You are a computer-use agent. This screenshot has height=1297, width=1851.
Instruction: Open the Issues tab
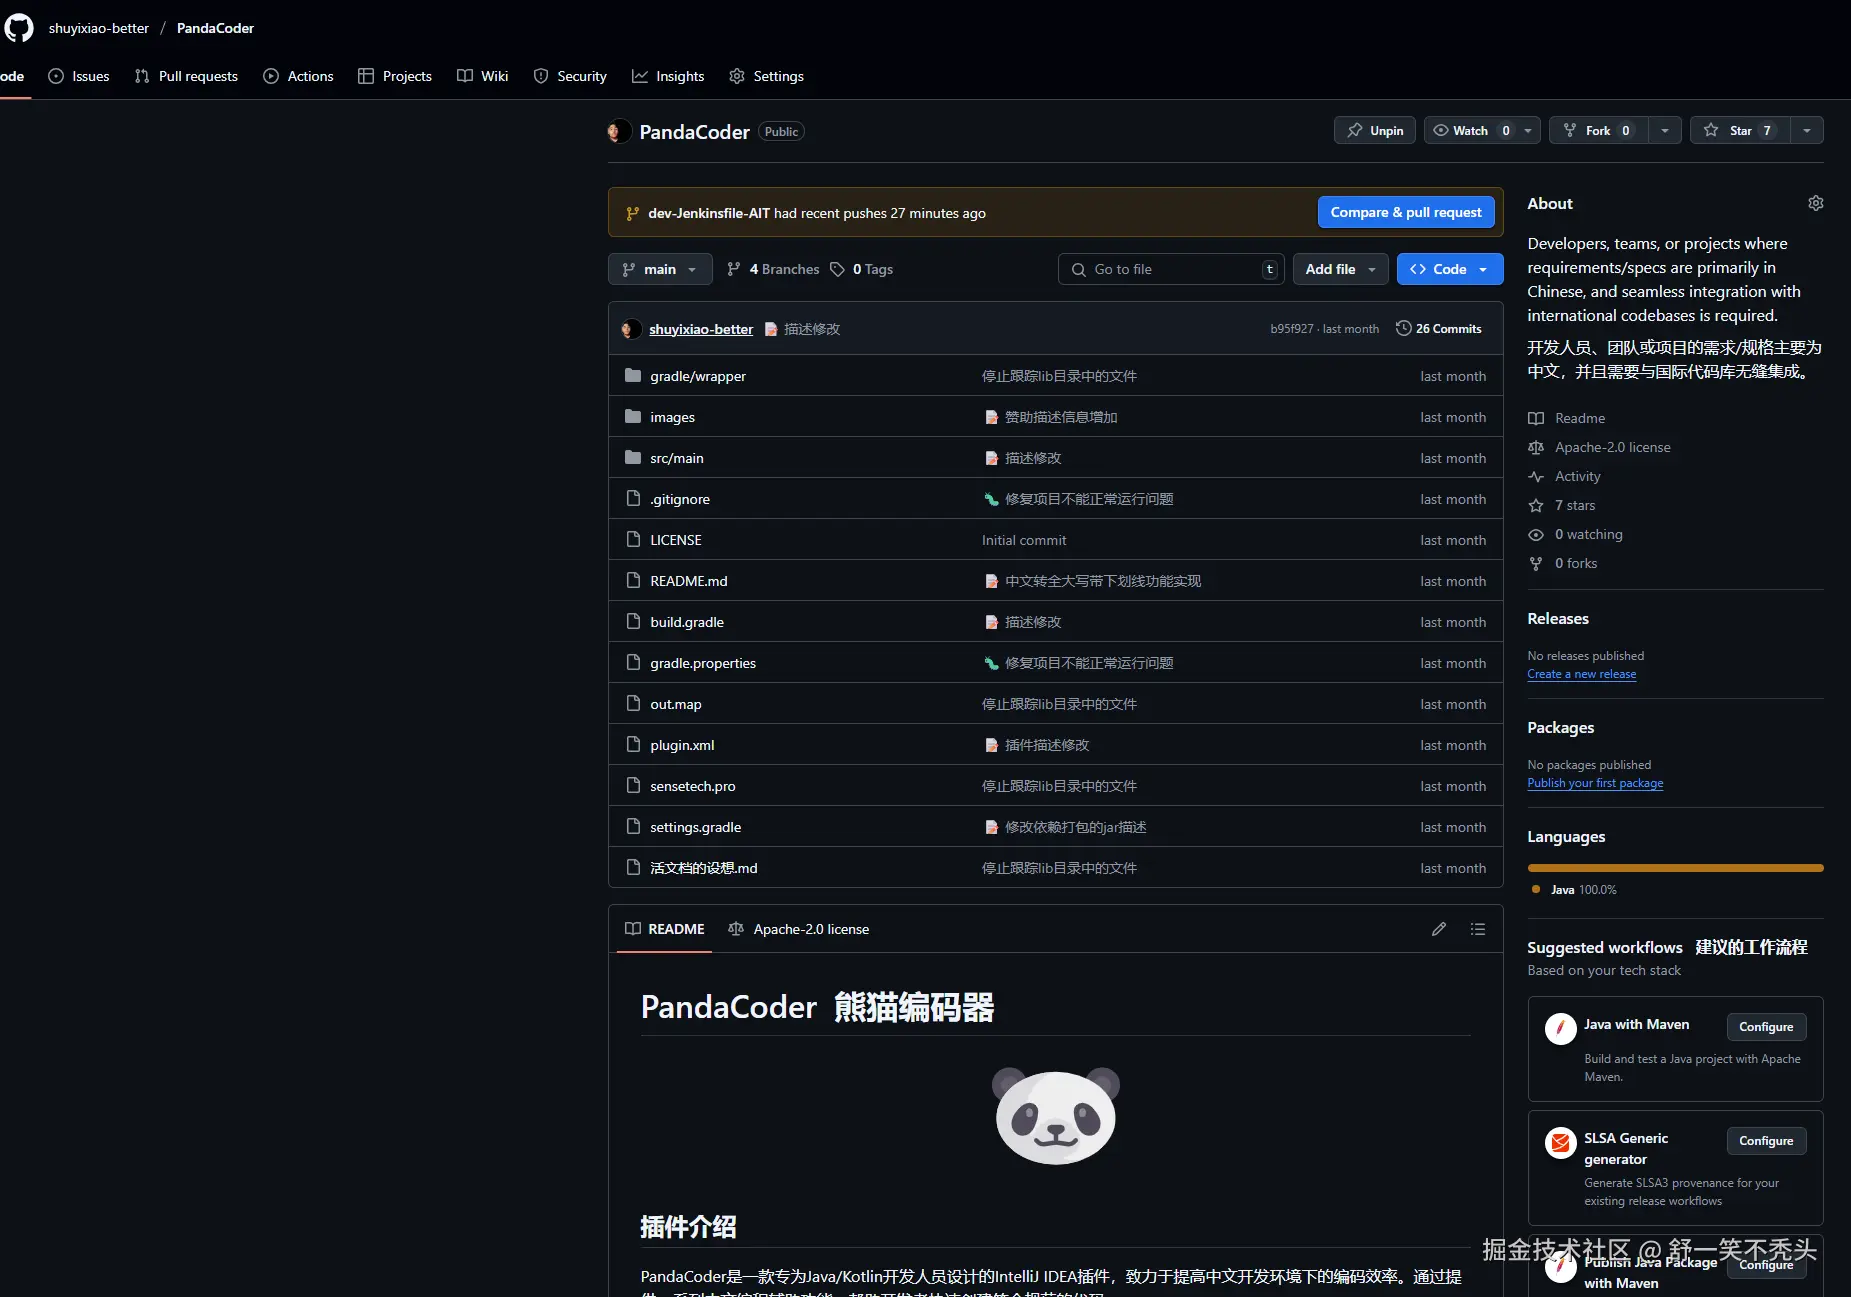[79, 76]
